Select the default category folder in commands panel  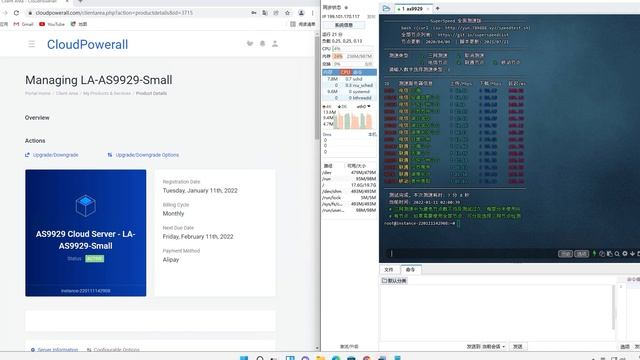coord(394,281)
